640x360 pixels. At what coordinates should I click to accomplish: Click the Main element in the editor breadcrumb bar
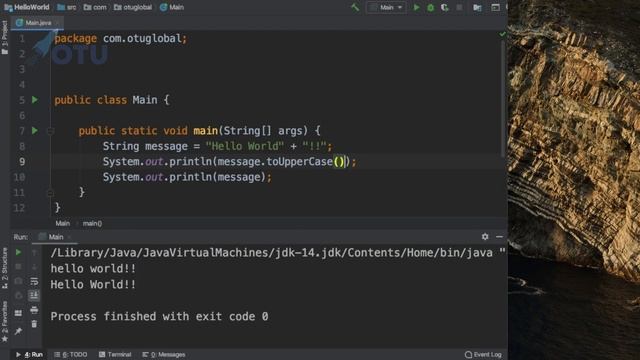click(x=62, y=223)
